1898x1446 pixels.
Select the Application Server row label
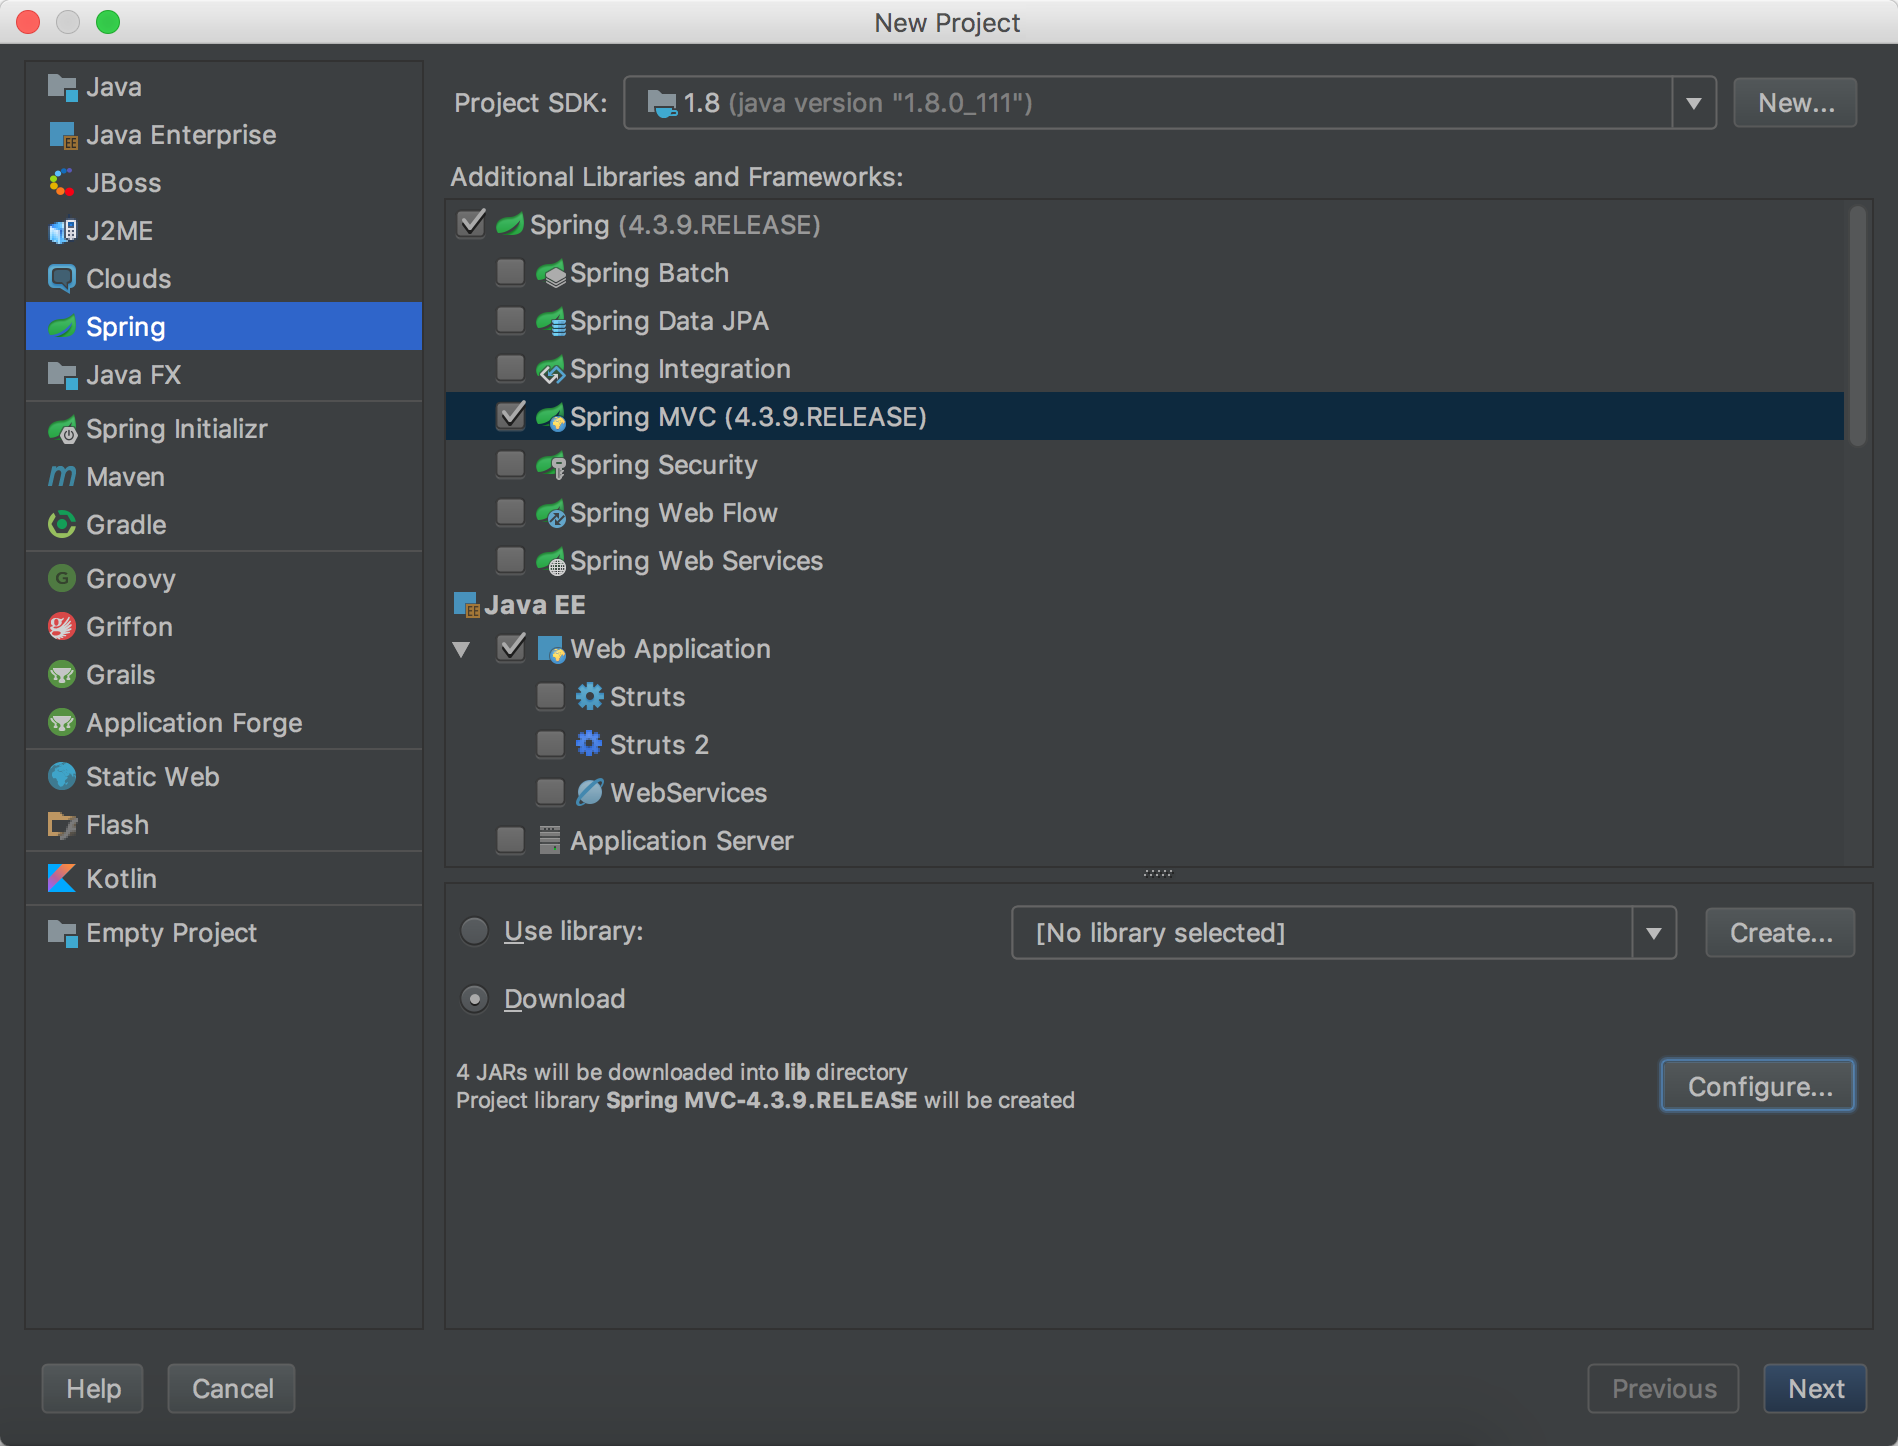682,841
